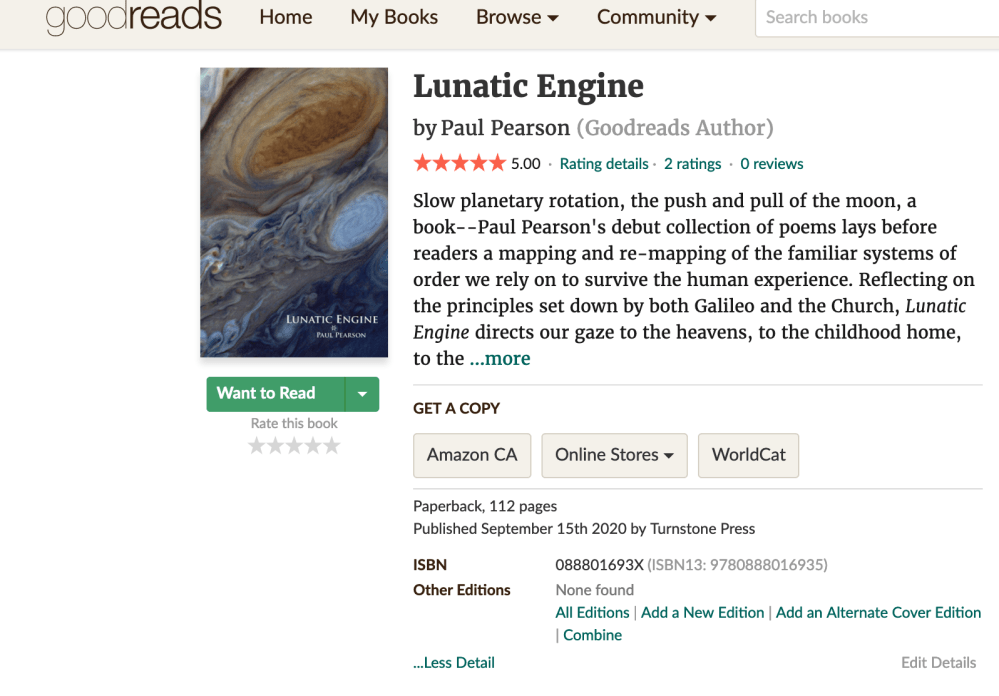Open the book on Amazon CA

(472, 455)
